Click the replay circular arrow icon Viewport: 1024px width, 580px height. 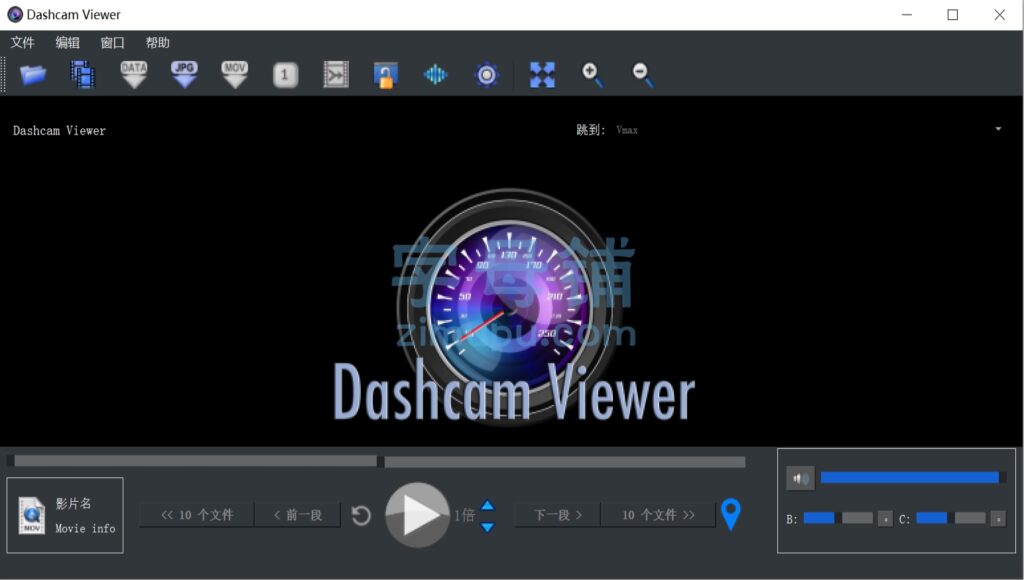click(x=361, y=515)
